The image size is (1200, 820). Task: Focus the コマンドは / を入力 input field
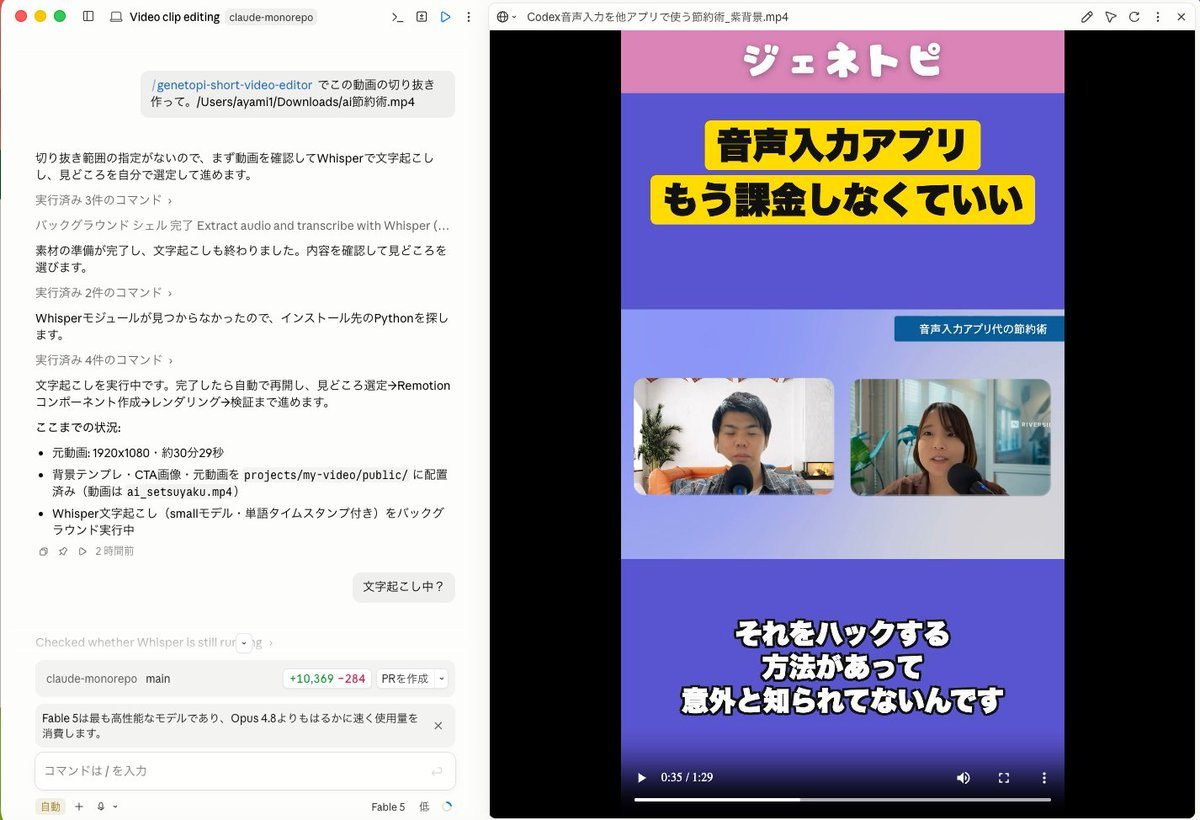245,771
